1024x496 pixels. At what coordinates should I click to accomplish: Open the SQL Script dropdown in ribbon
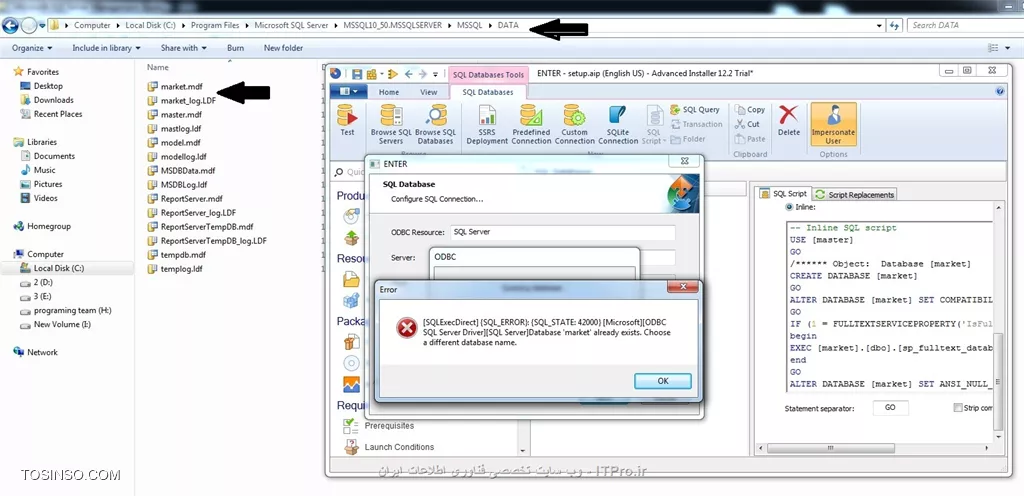[x=654, y=125]
